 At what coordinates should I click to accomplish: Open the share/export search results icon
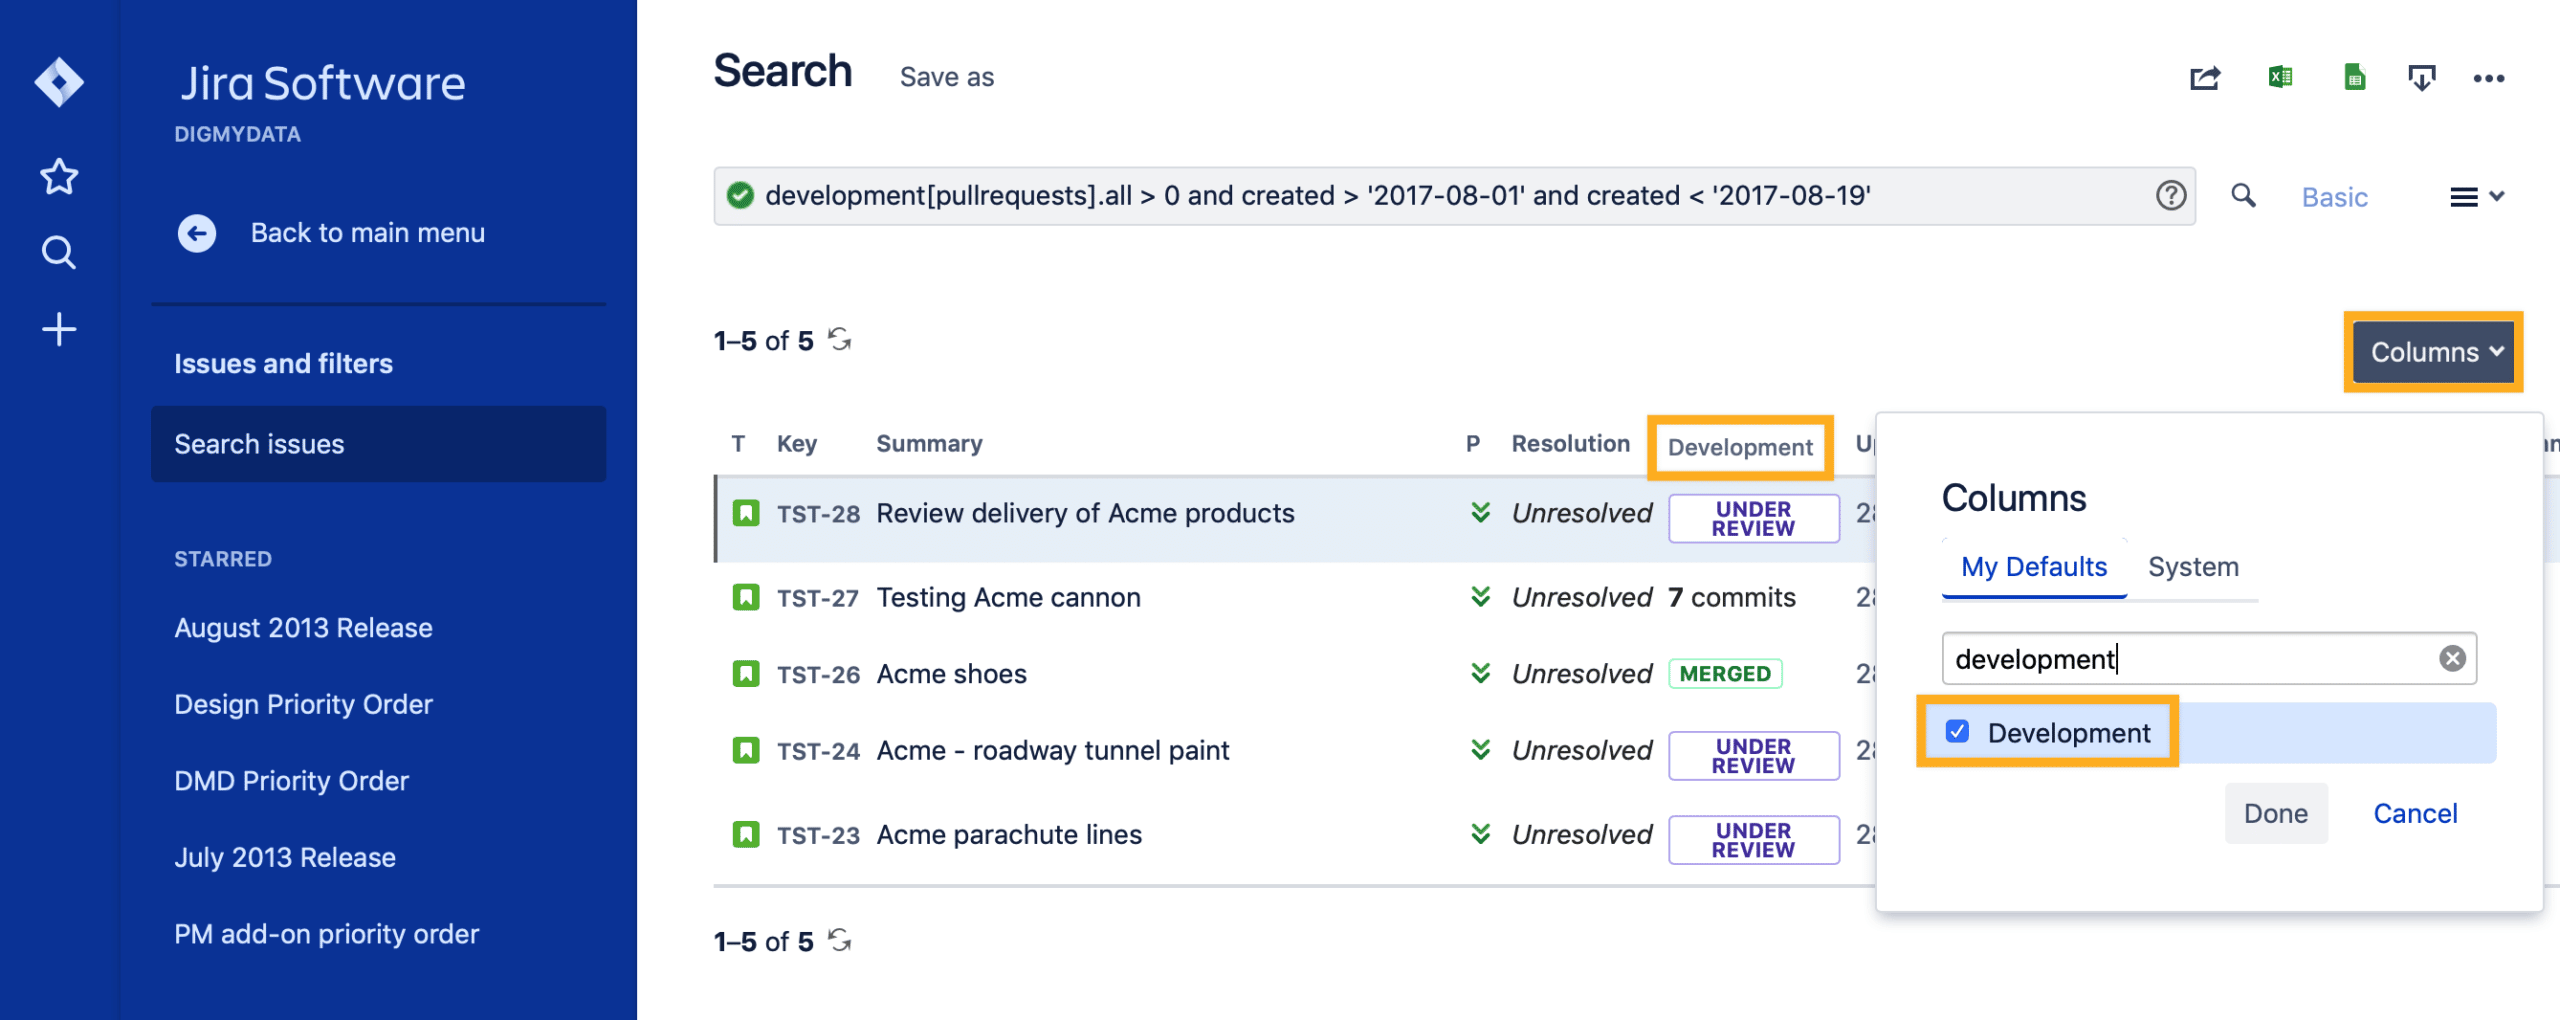click(2204, 78)
